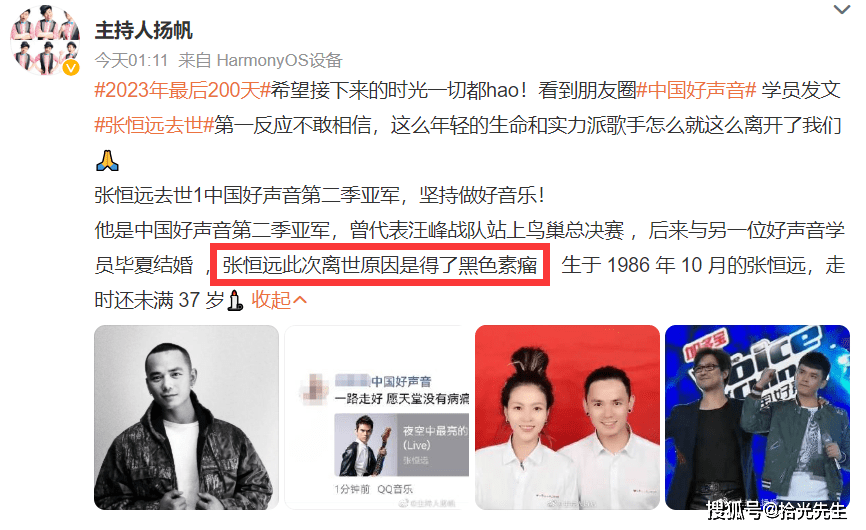The width and height of the screenshot is (866, 530).
Task: Open the red-background couple photo
Action: click(567, 417)
